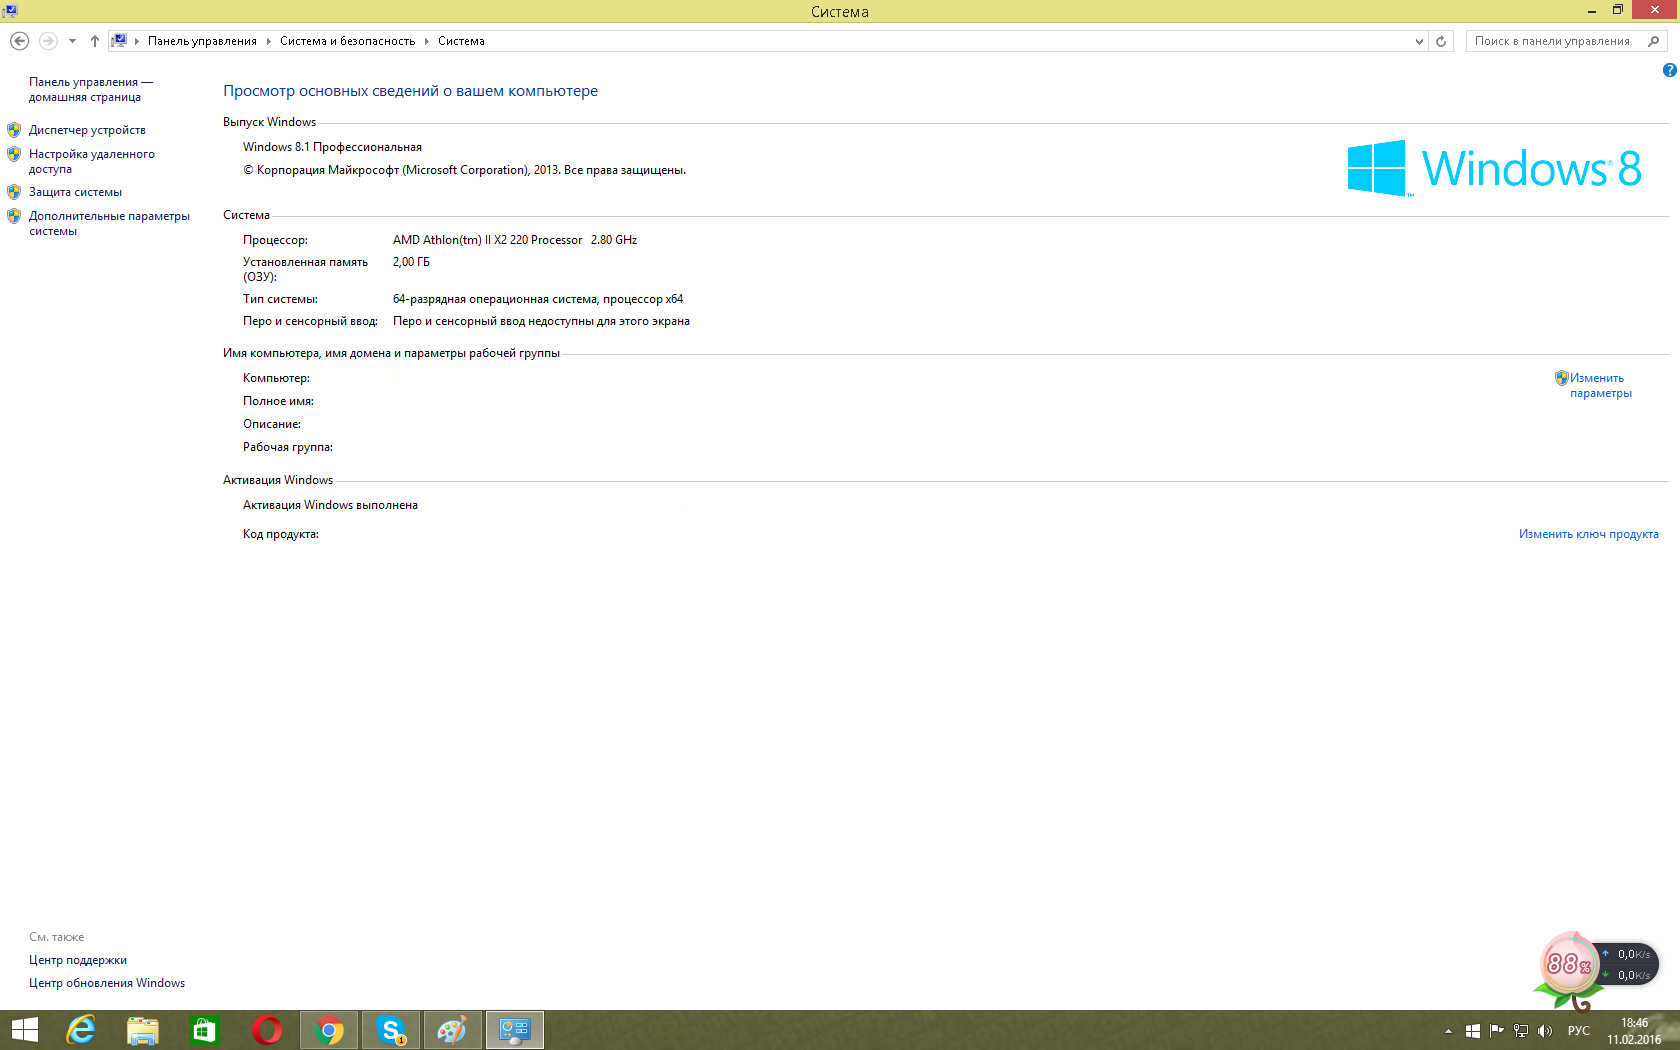Open the network icon in system tray
Image resolution: width=1680 pixels, height=1050 pixels.
pyautogui.click(x=1521, y=1031)
